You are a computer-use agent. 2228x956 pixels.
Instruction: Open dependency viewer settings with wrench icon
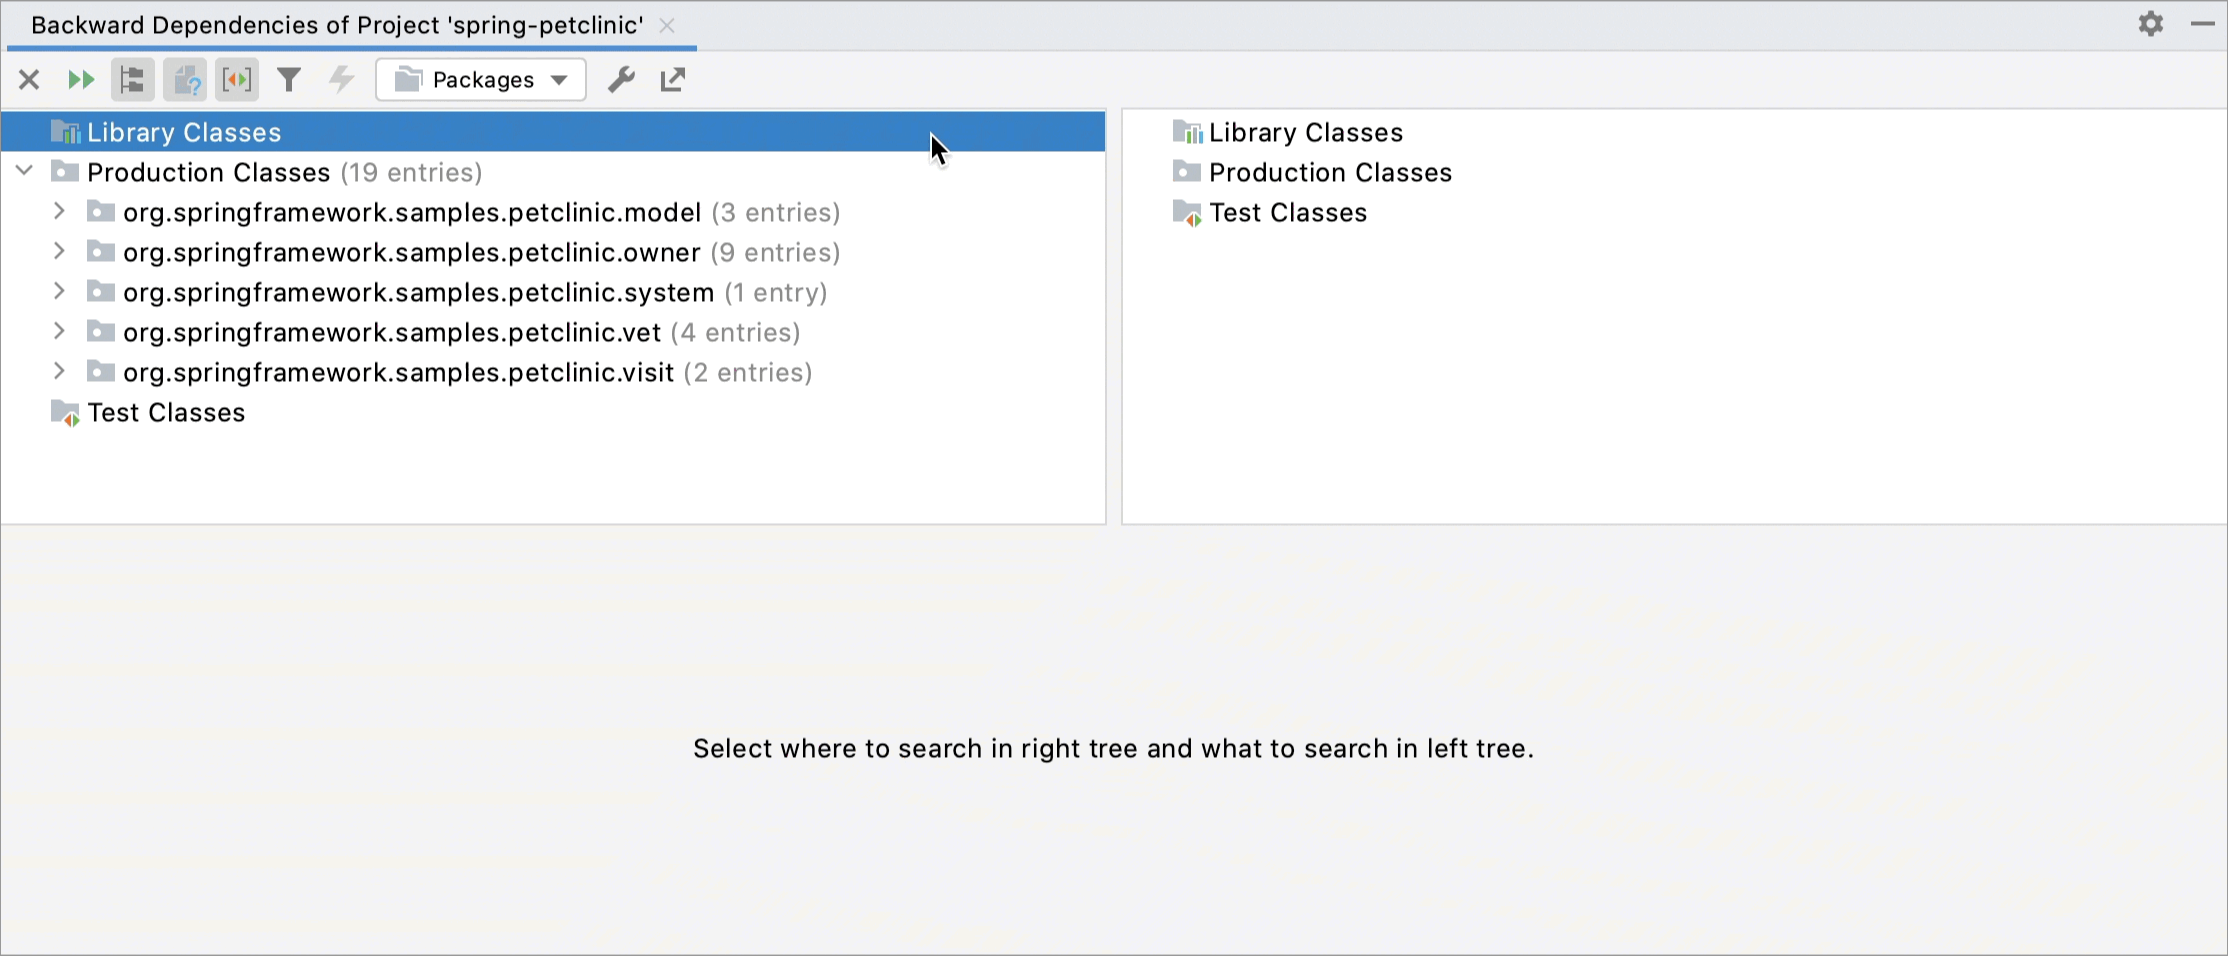point(621,79)
